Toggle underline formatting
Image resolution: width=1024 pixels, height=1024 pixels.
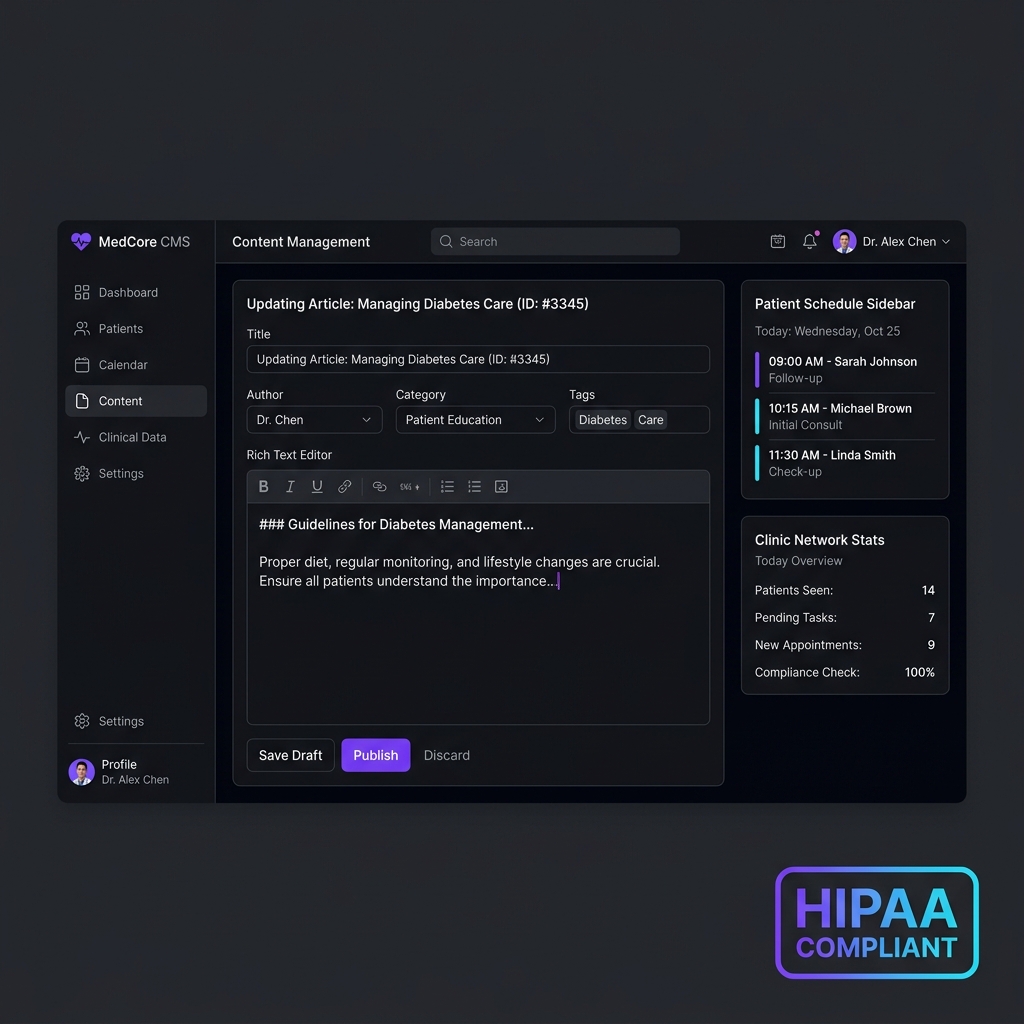tap(317, 487)
